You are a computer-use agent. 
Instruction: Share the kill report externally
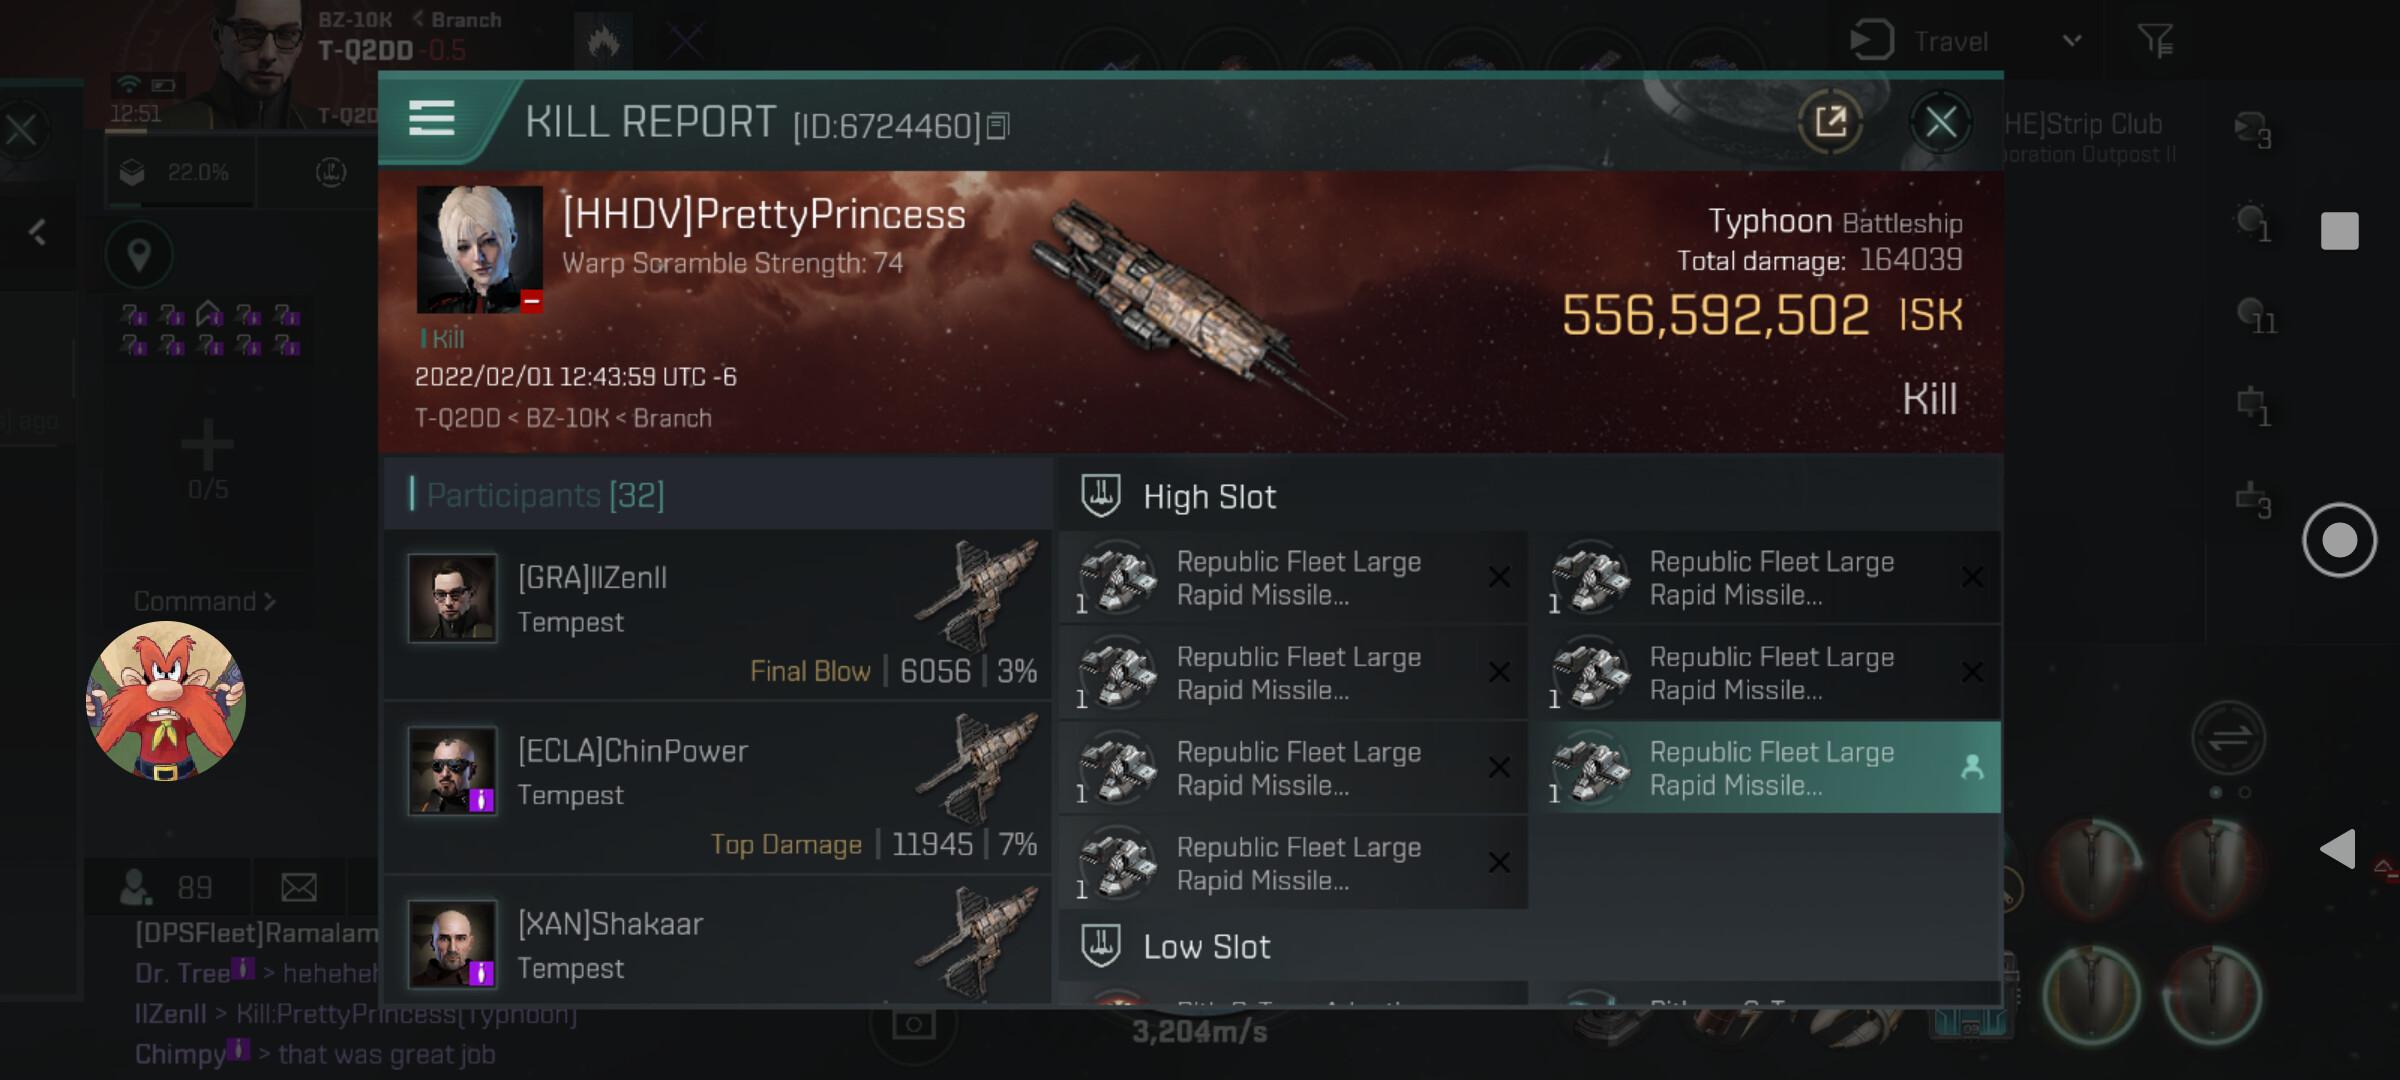[1830, 122]
